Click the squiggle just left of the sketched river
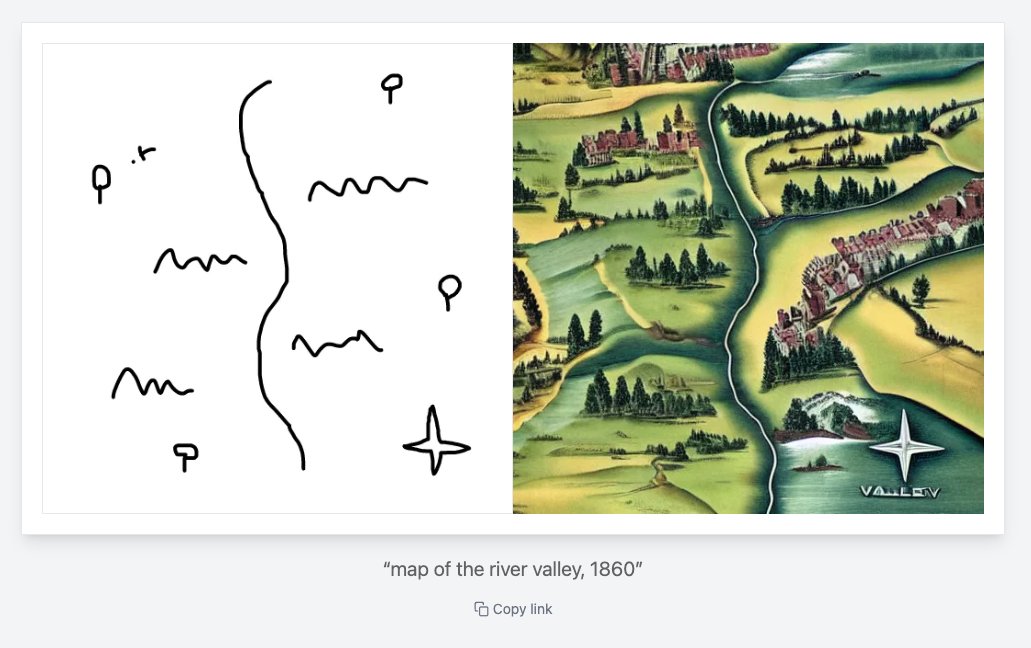Viewport: 1031px width, 648px height. 199,261
